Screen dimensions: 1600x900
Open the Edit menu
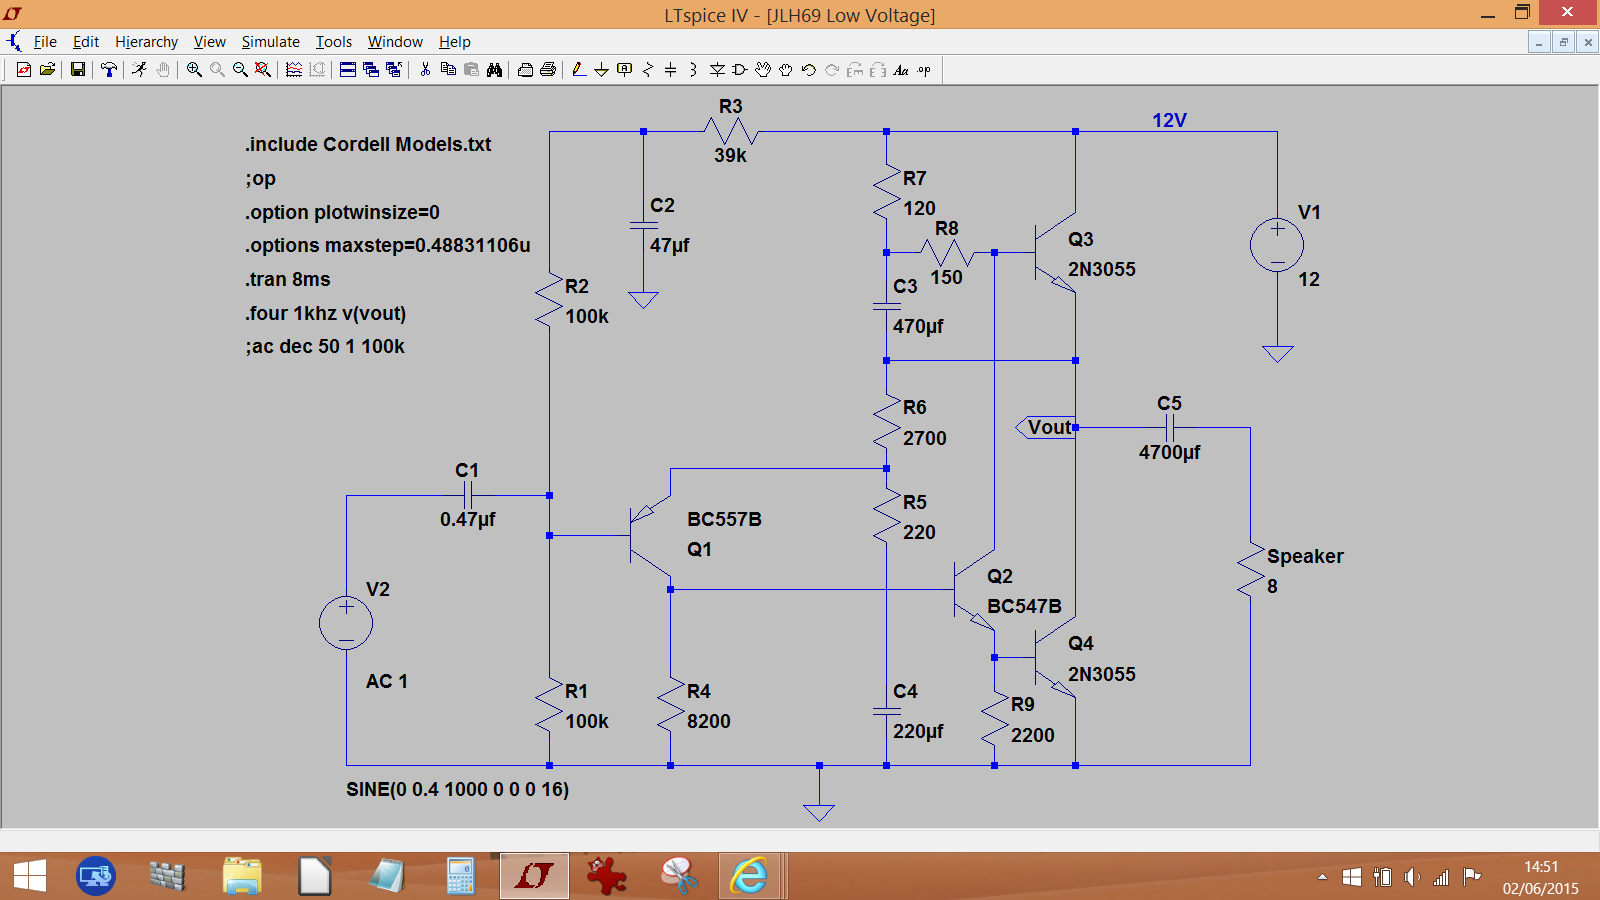coord(86,42)
